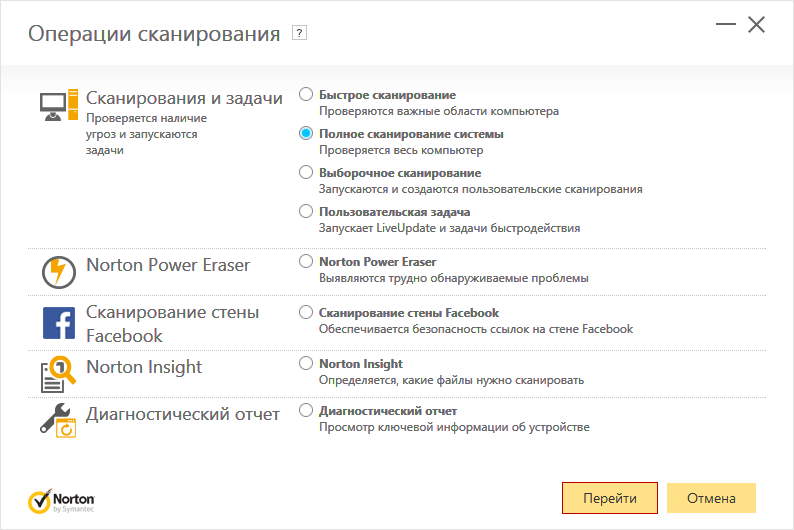Close the scan operations dialog
Viewport: 794px width, 530px height.
coord(757,24)
